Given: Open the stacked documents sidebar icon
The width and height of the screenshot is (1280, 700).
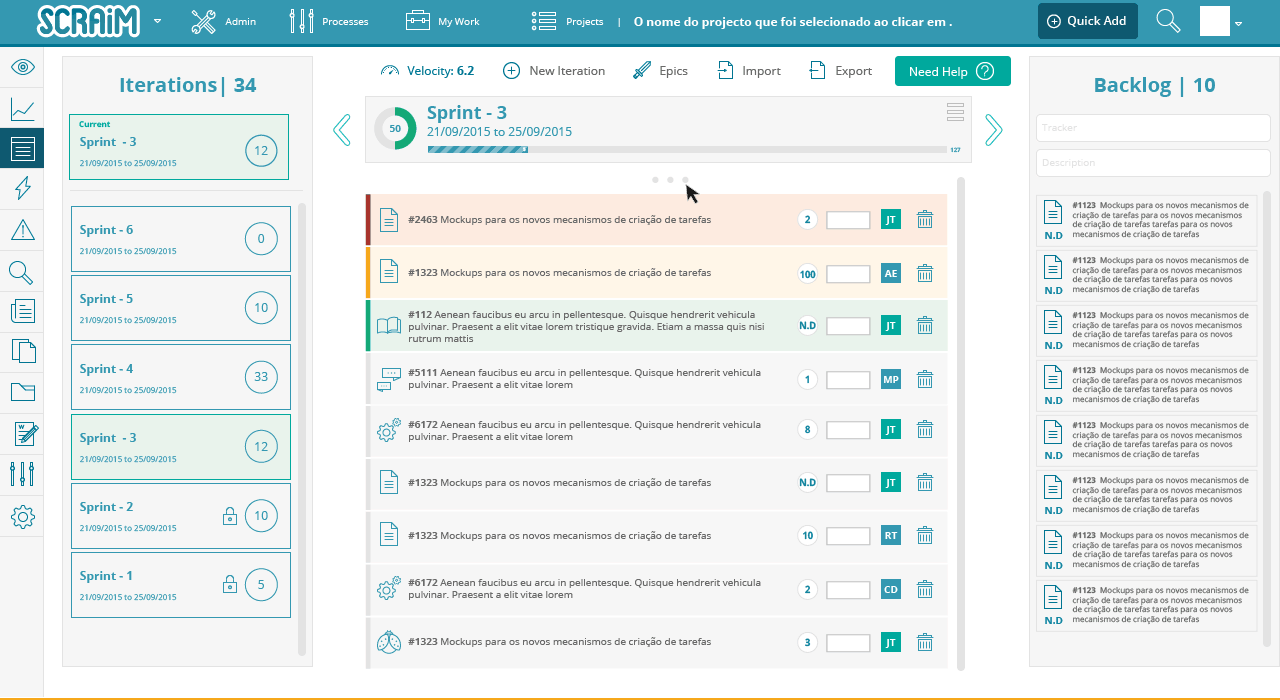Looking at the screenshot, I should [22, 352].
